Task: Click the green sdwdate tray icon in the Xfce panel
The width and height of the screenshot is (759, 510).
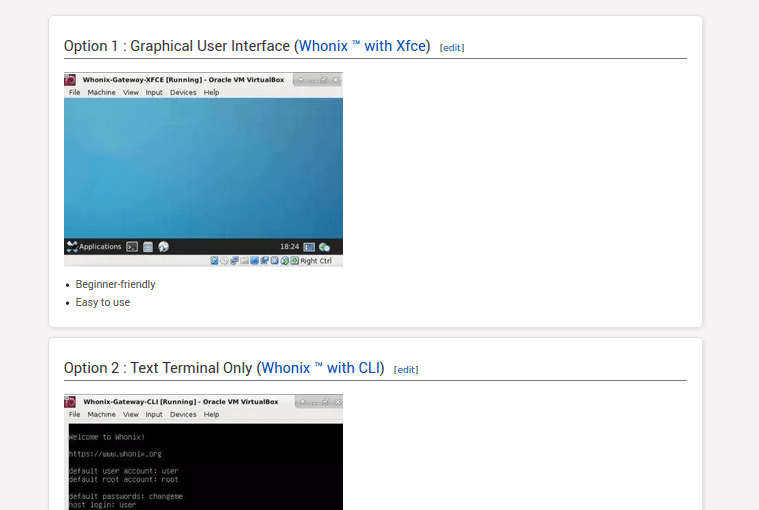Action: (x=324, y=247)
